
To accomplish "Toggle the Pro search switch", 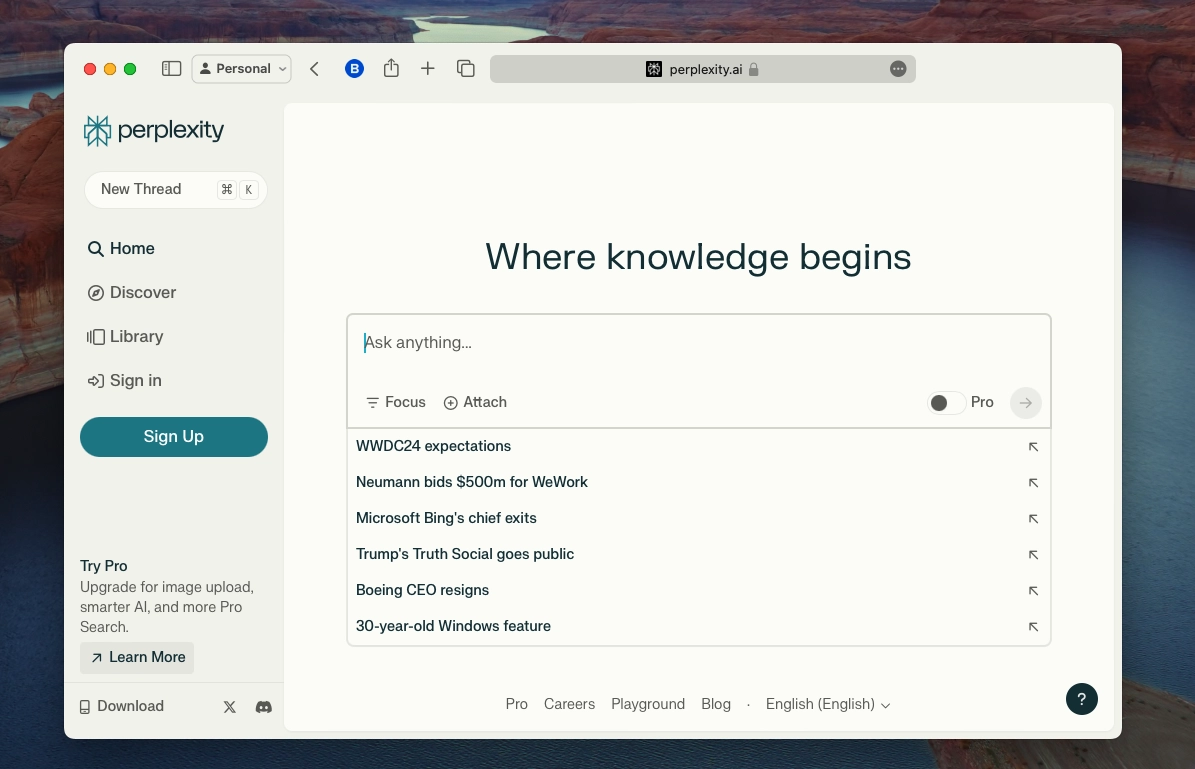I will click(947, 402).
